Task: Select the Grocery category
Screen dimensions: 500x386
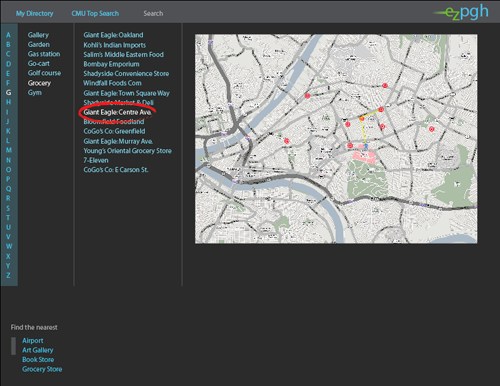Action: (x=39, y=83)
